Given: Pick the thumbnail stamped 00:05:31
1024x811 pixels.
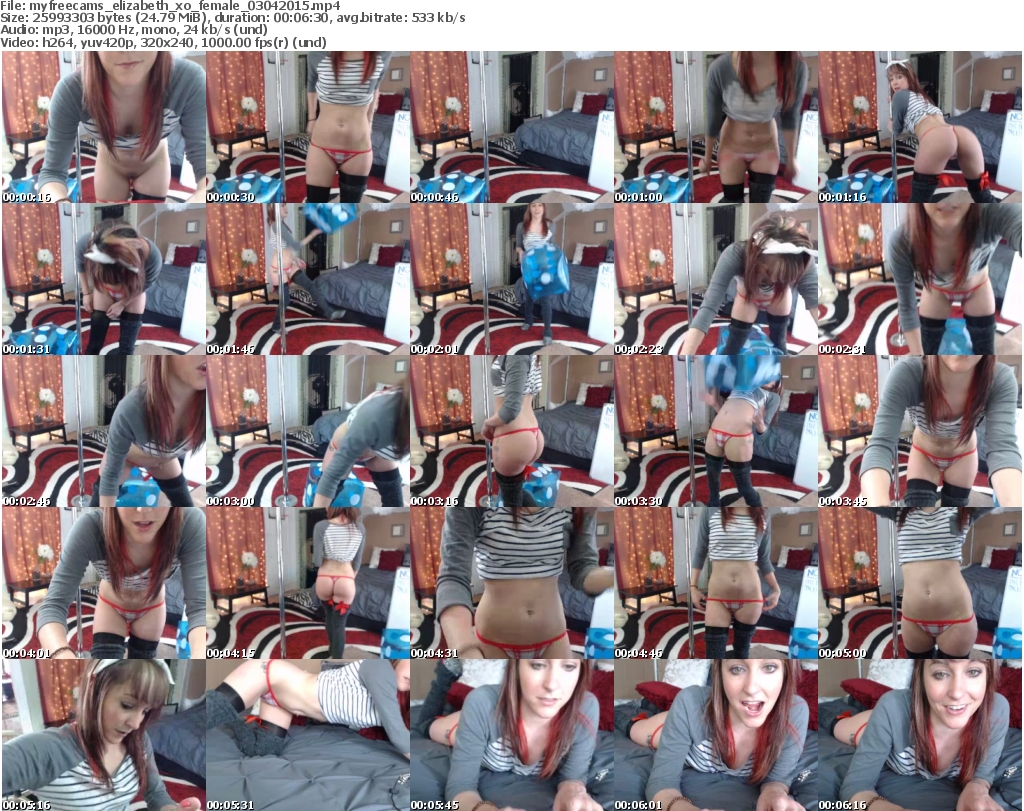Looking at the screenshot, I should (x=308, y=735).
